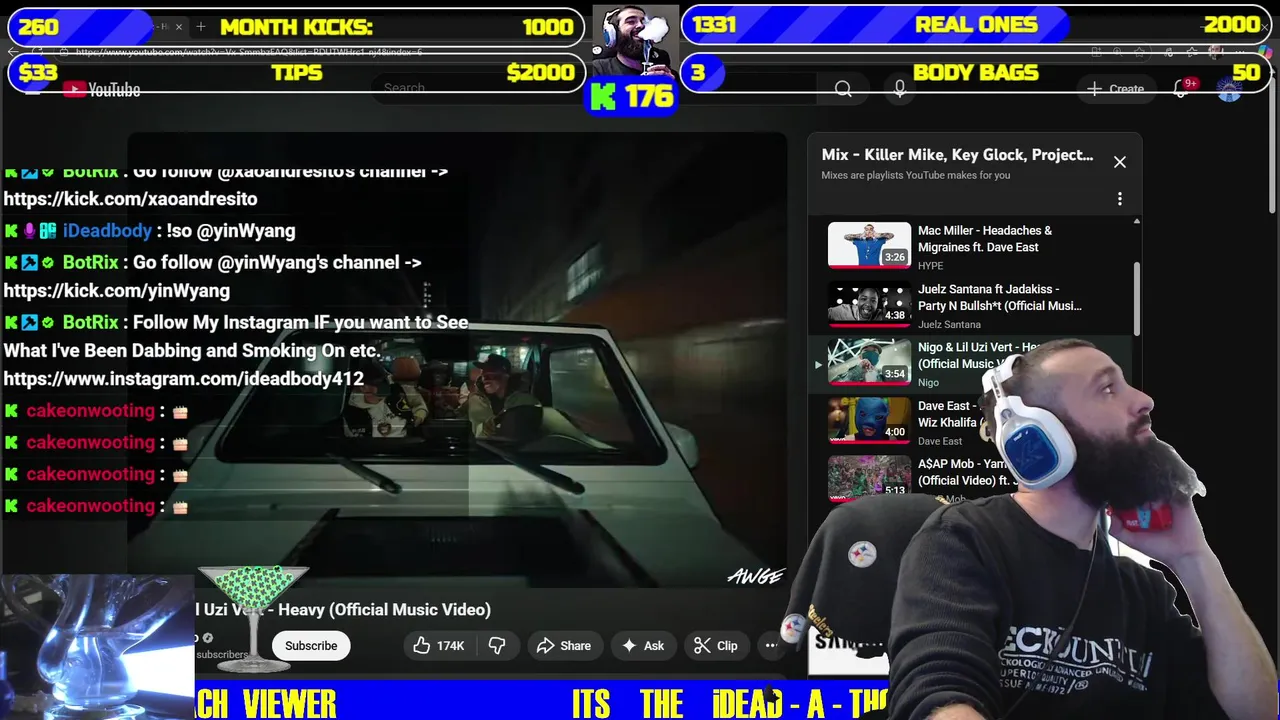Play A$AP Mob Yamborghini video thumbnail
Viewport: 1280px width, 720px height.
tap(869, 478)
